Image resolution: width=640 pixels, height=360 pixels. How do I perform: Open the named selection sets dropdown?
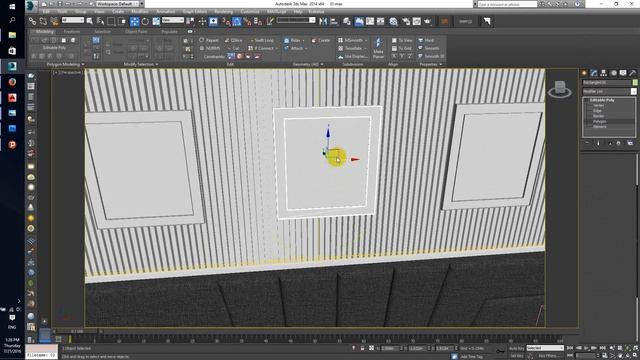pyautogui.click(x=296, y=20)
